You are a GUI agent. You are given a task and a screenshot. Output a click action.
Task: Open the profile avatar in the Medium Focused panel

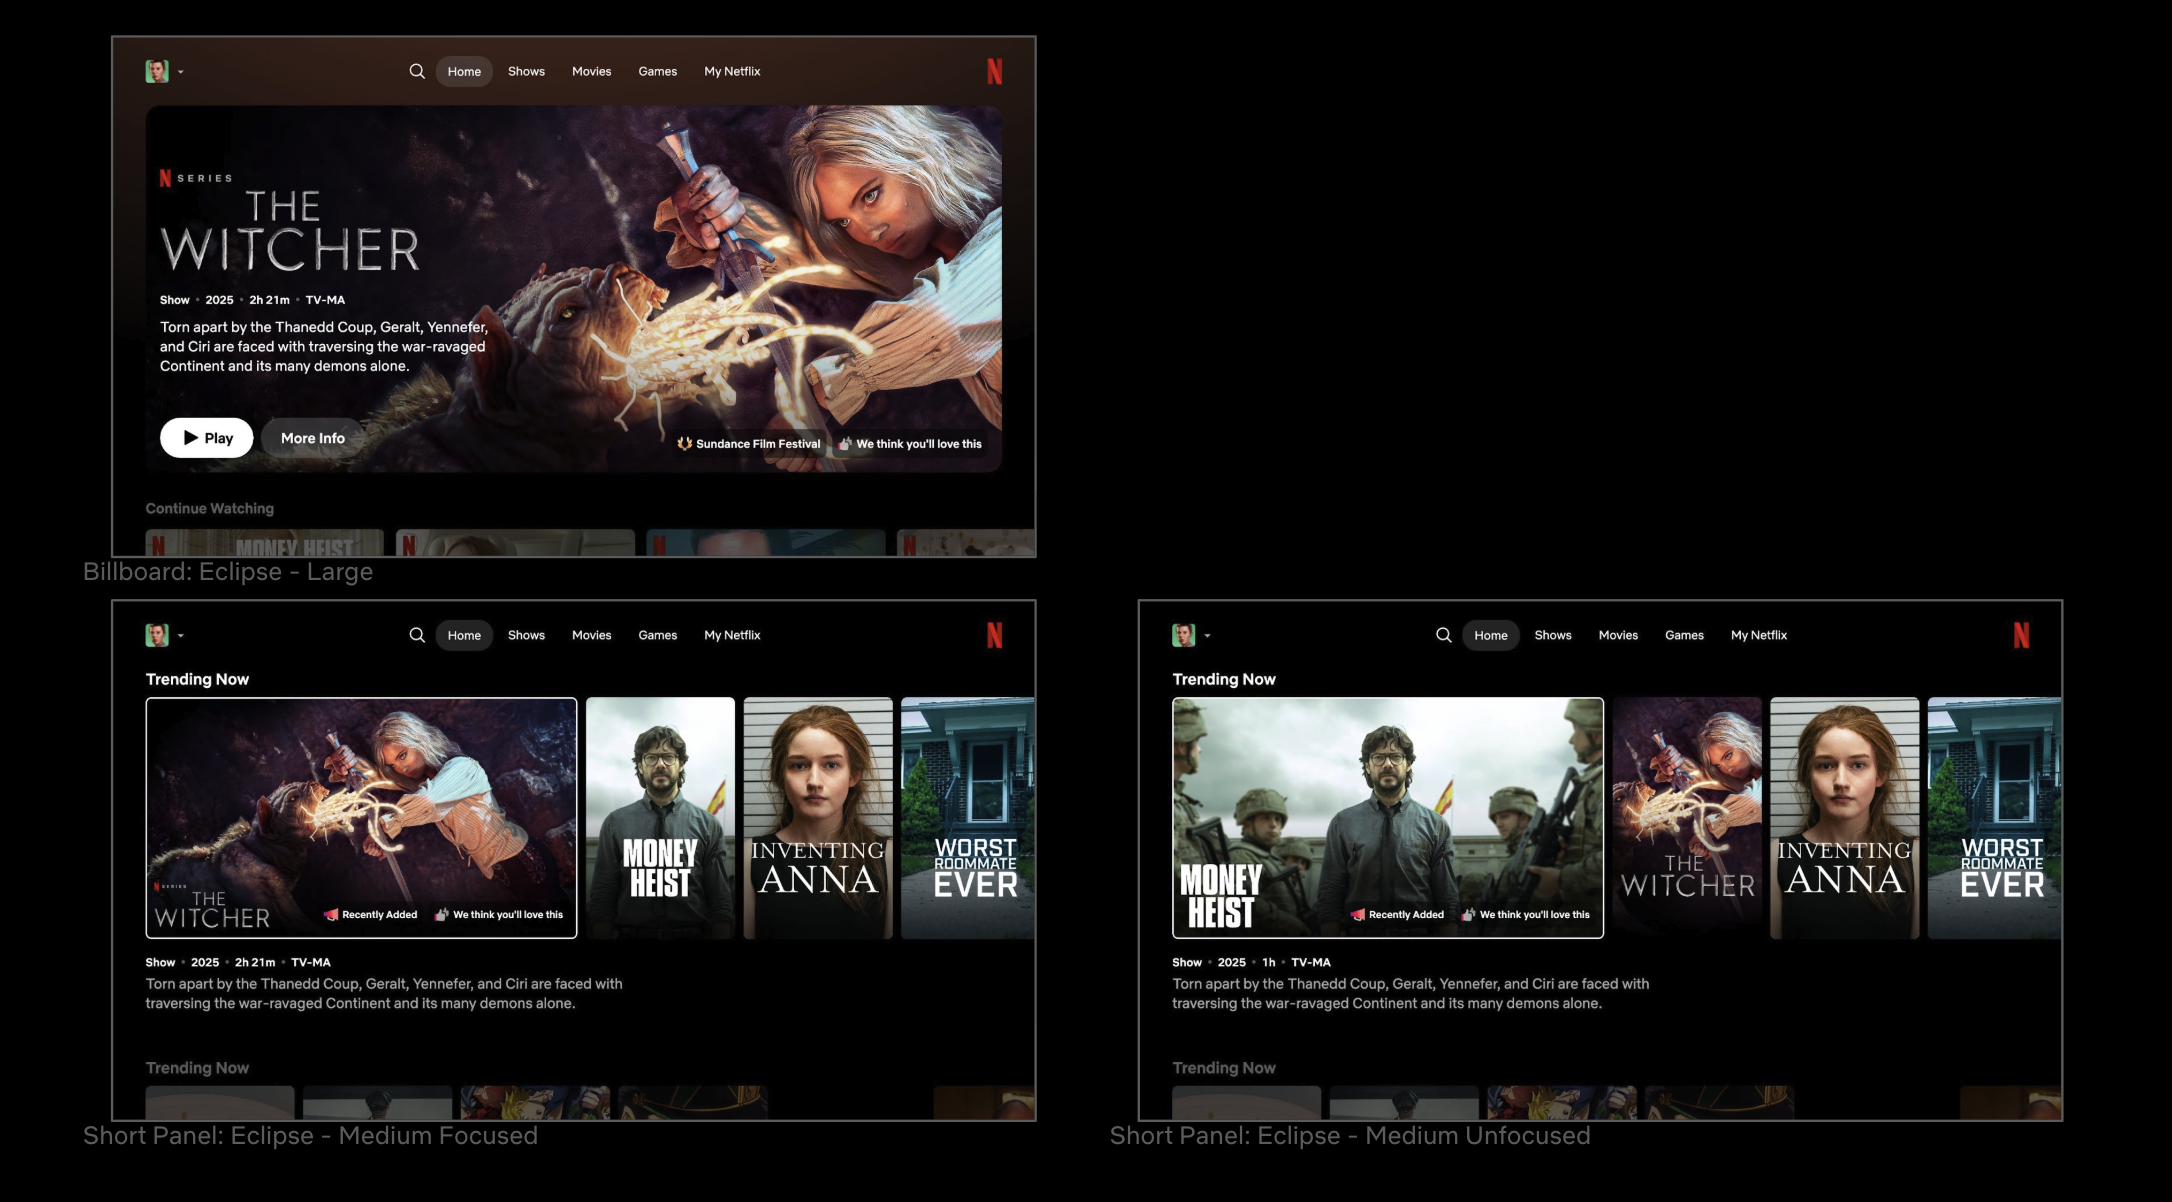tap(157, 635)
